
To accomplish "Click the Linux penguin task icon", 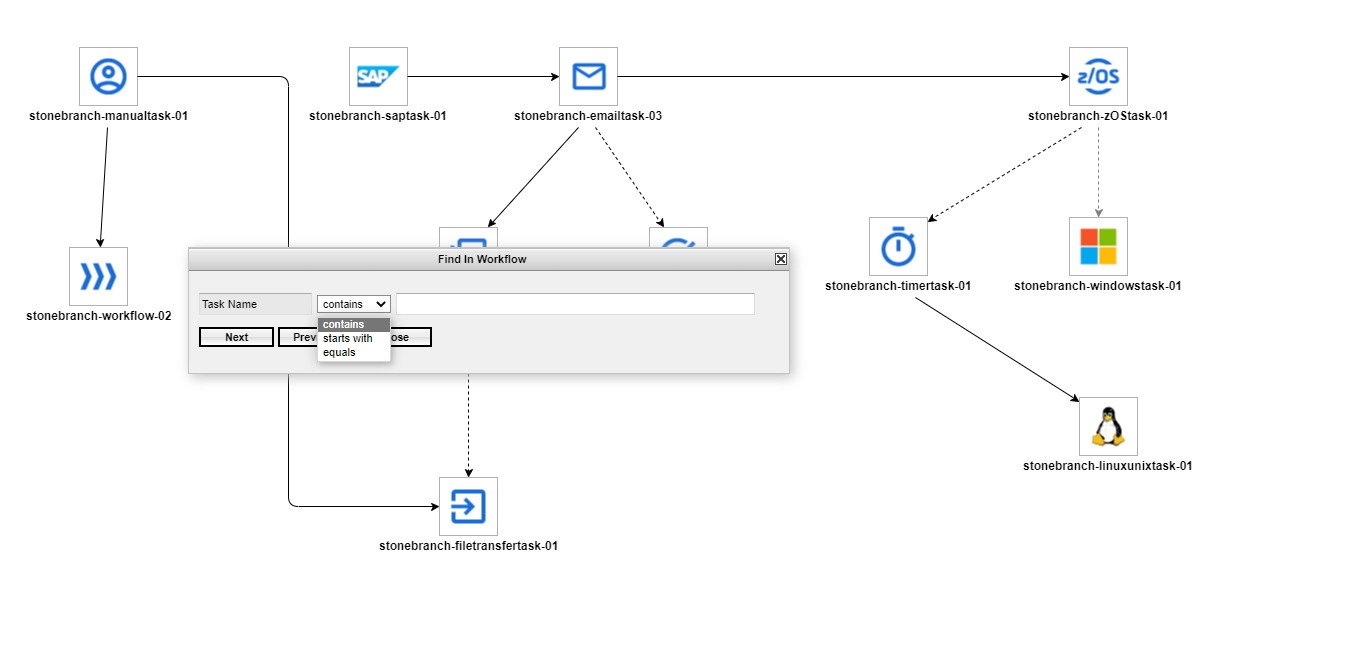I will tap(1108, 426).
